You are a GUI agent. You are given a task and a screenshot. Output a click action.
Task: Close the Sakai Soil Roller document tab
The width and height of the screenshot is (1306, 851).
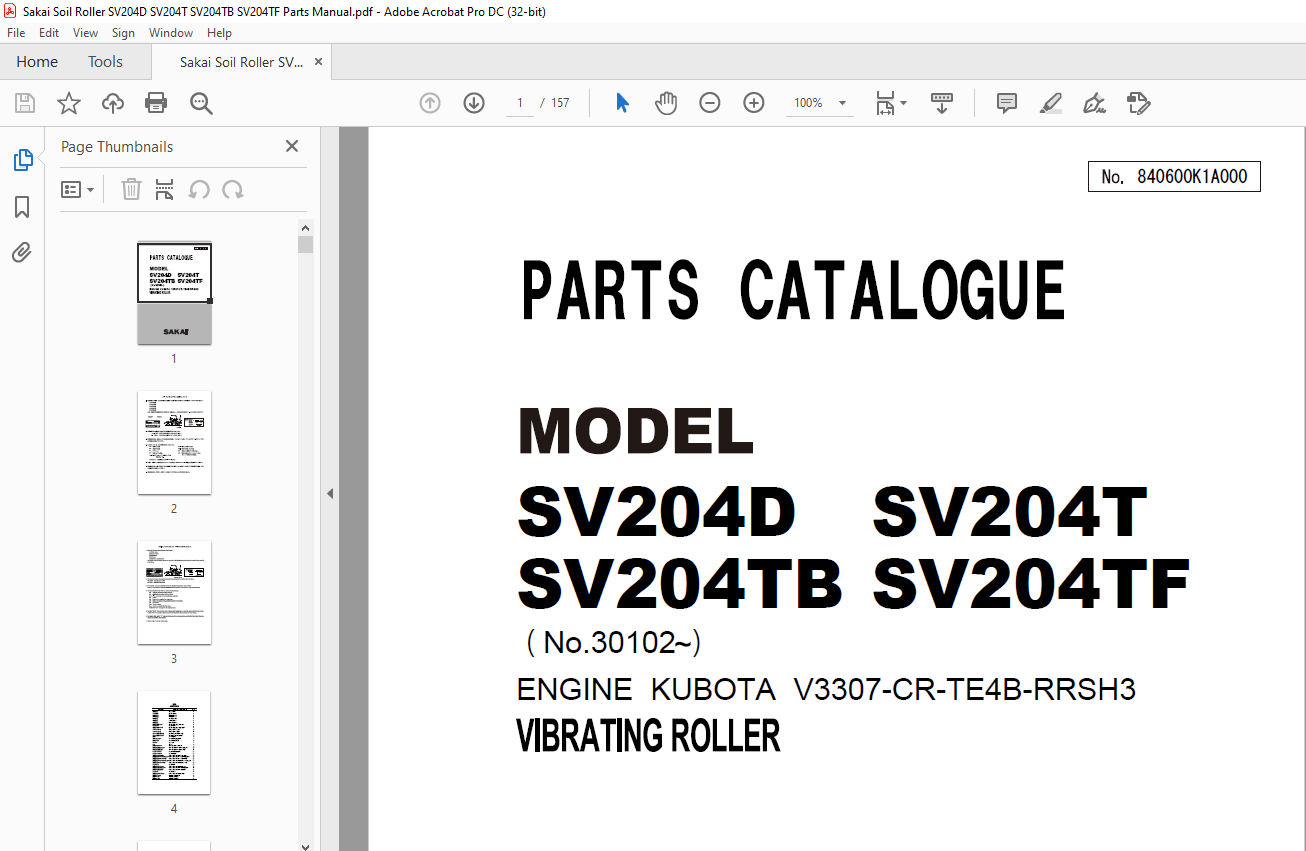click(x=318, y=62)
